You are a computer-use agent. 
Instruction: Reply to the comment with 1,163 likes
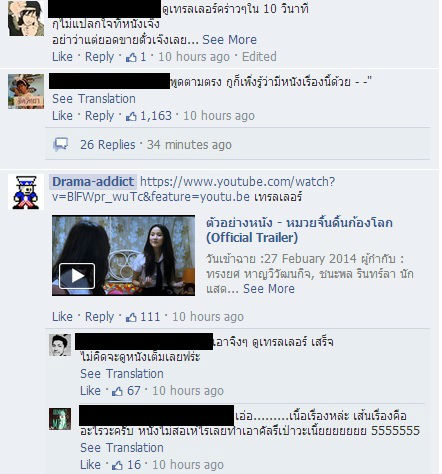point(99,116)
